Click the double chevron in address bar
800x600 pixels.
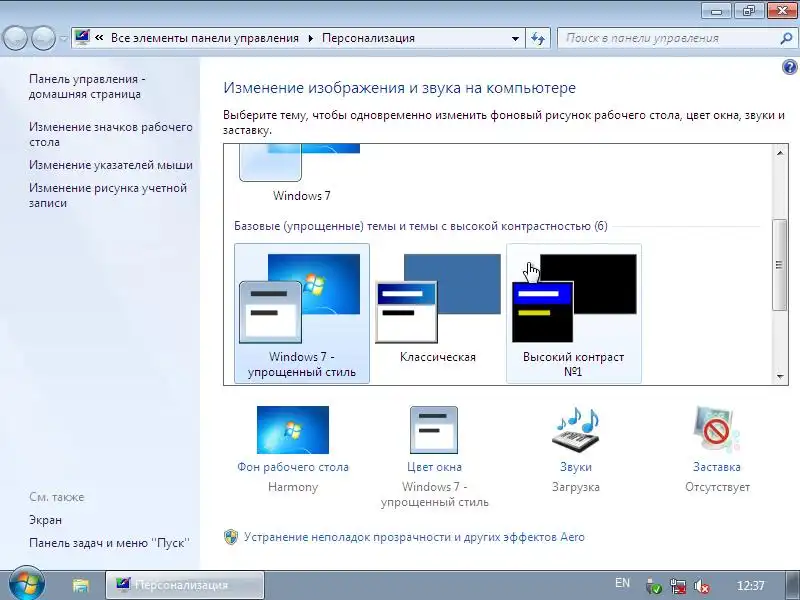coord(99,38)
